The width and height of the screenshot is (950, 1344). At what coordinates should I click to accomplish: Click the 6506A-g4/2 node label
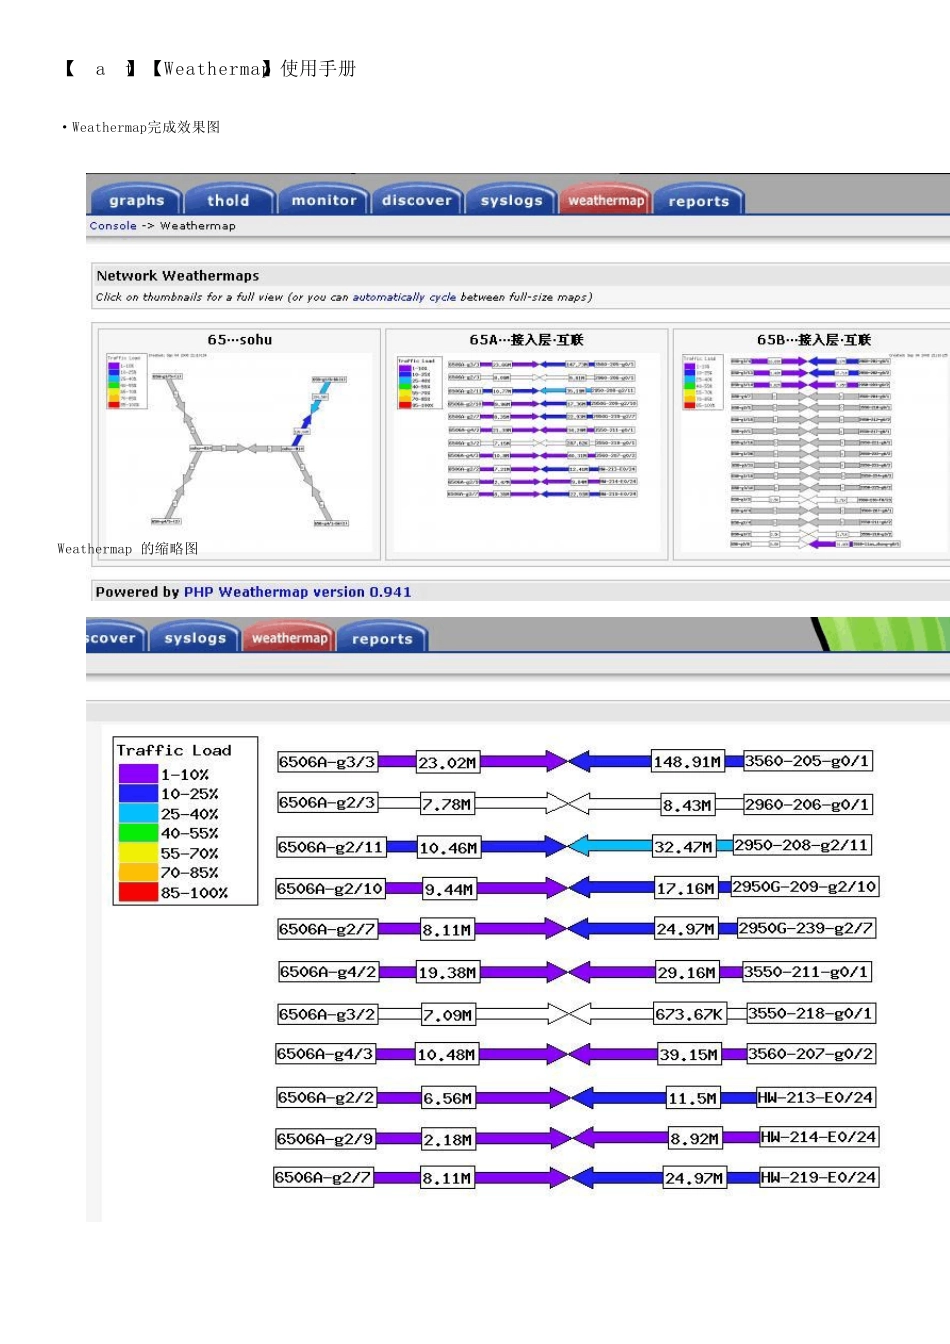(328, 971)
